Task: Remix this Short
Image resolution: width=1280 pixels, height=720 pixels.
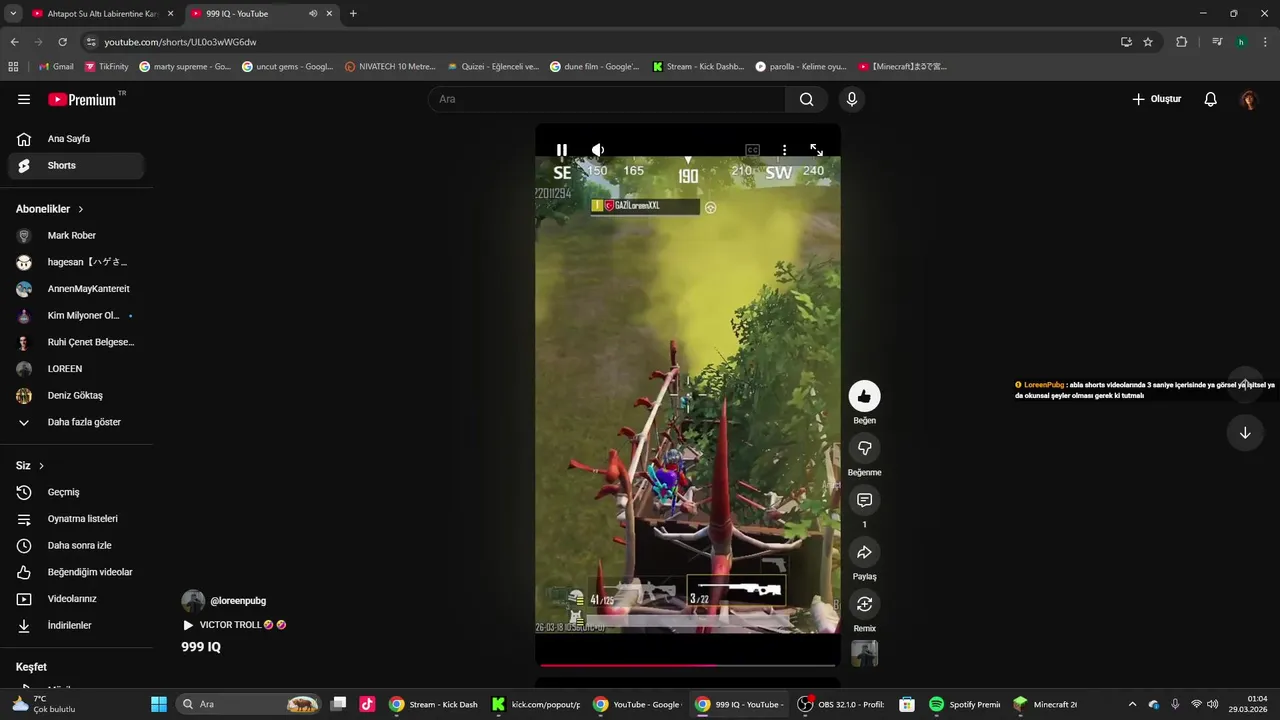Action: click(864, 604)
